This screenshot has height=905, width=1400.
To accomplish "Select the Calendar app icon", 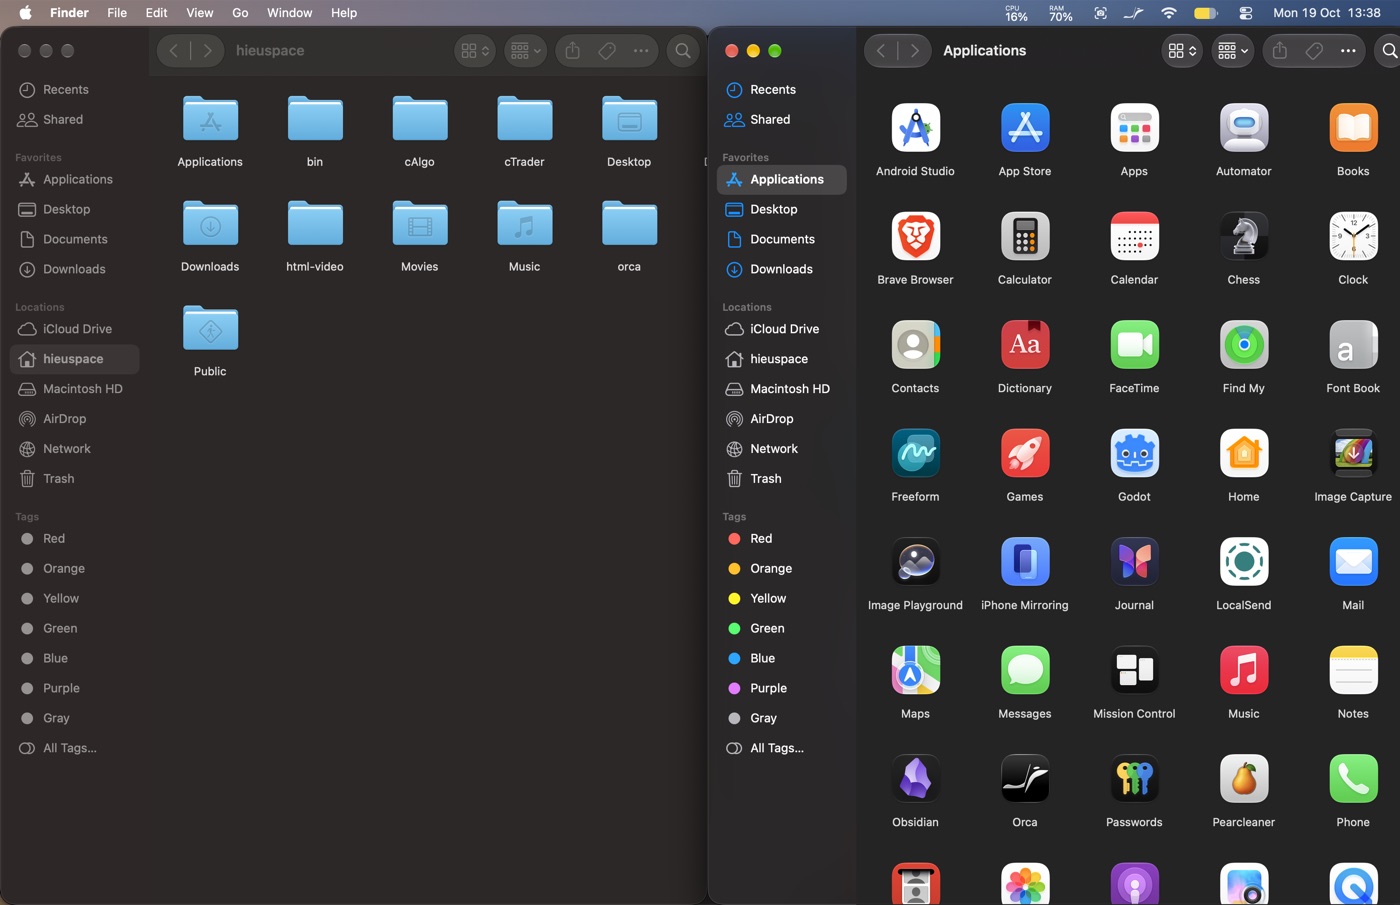I will coord(1134,237).
